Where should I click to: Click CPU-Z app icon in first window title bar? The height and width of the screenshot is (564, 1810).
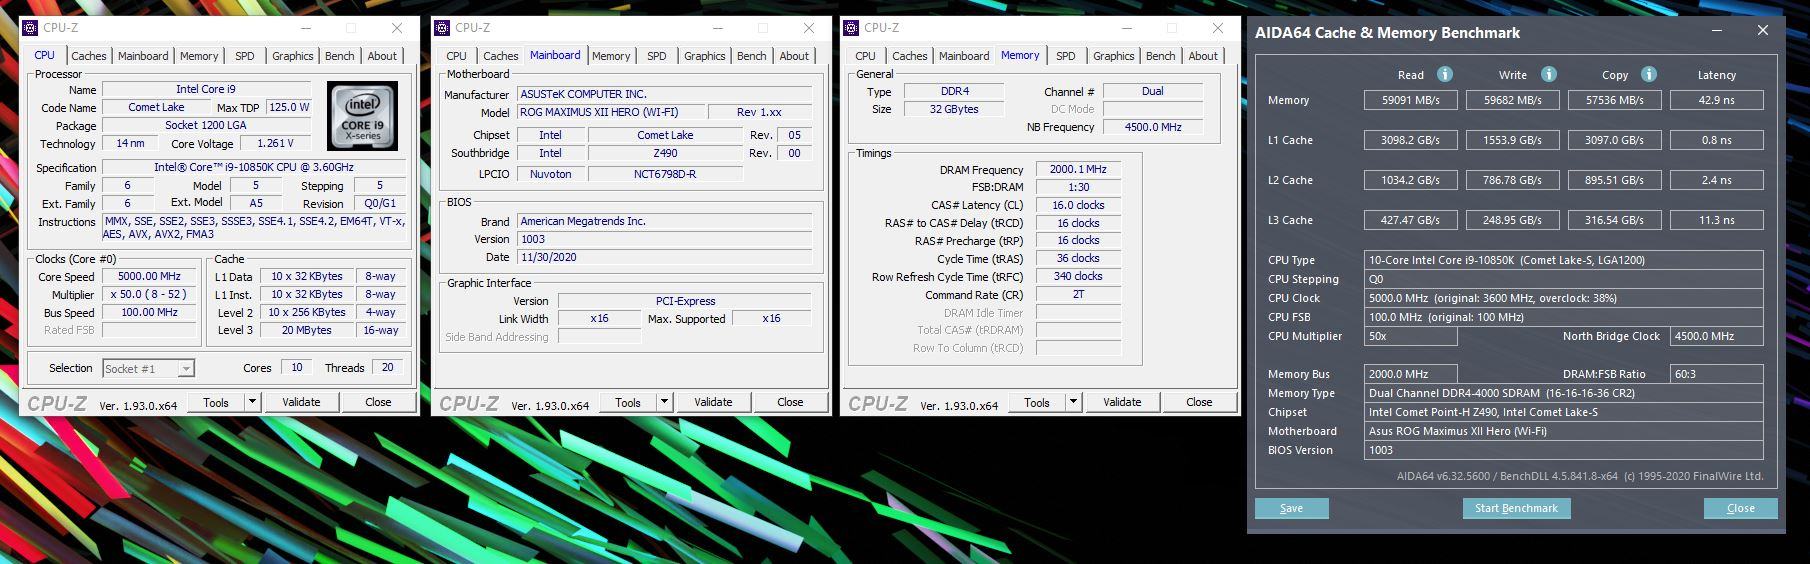pos(30,28)
